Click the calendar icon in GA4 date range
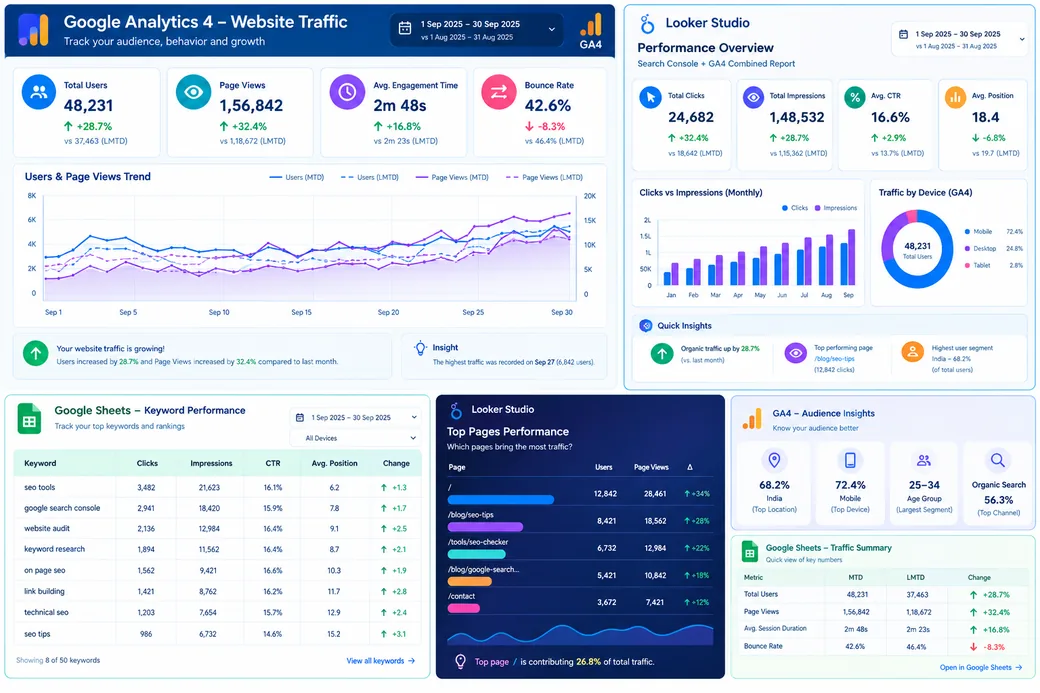Viewport: 1040px width, 693px height. 405,29
